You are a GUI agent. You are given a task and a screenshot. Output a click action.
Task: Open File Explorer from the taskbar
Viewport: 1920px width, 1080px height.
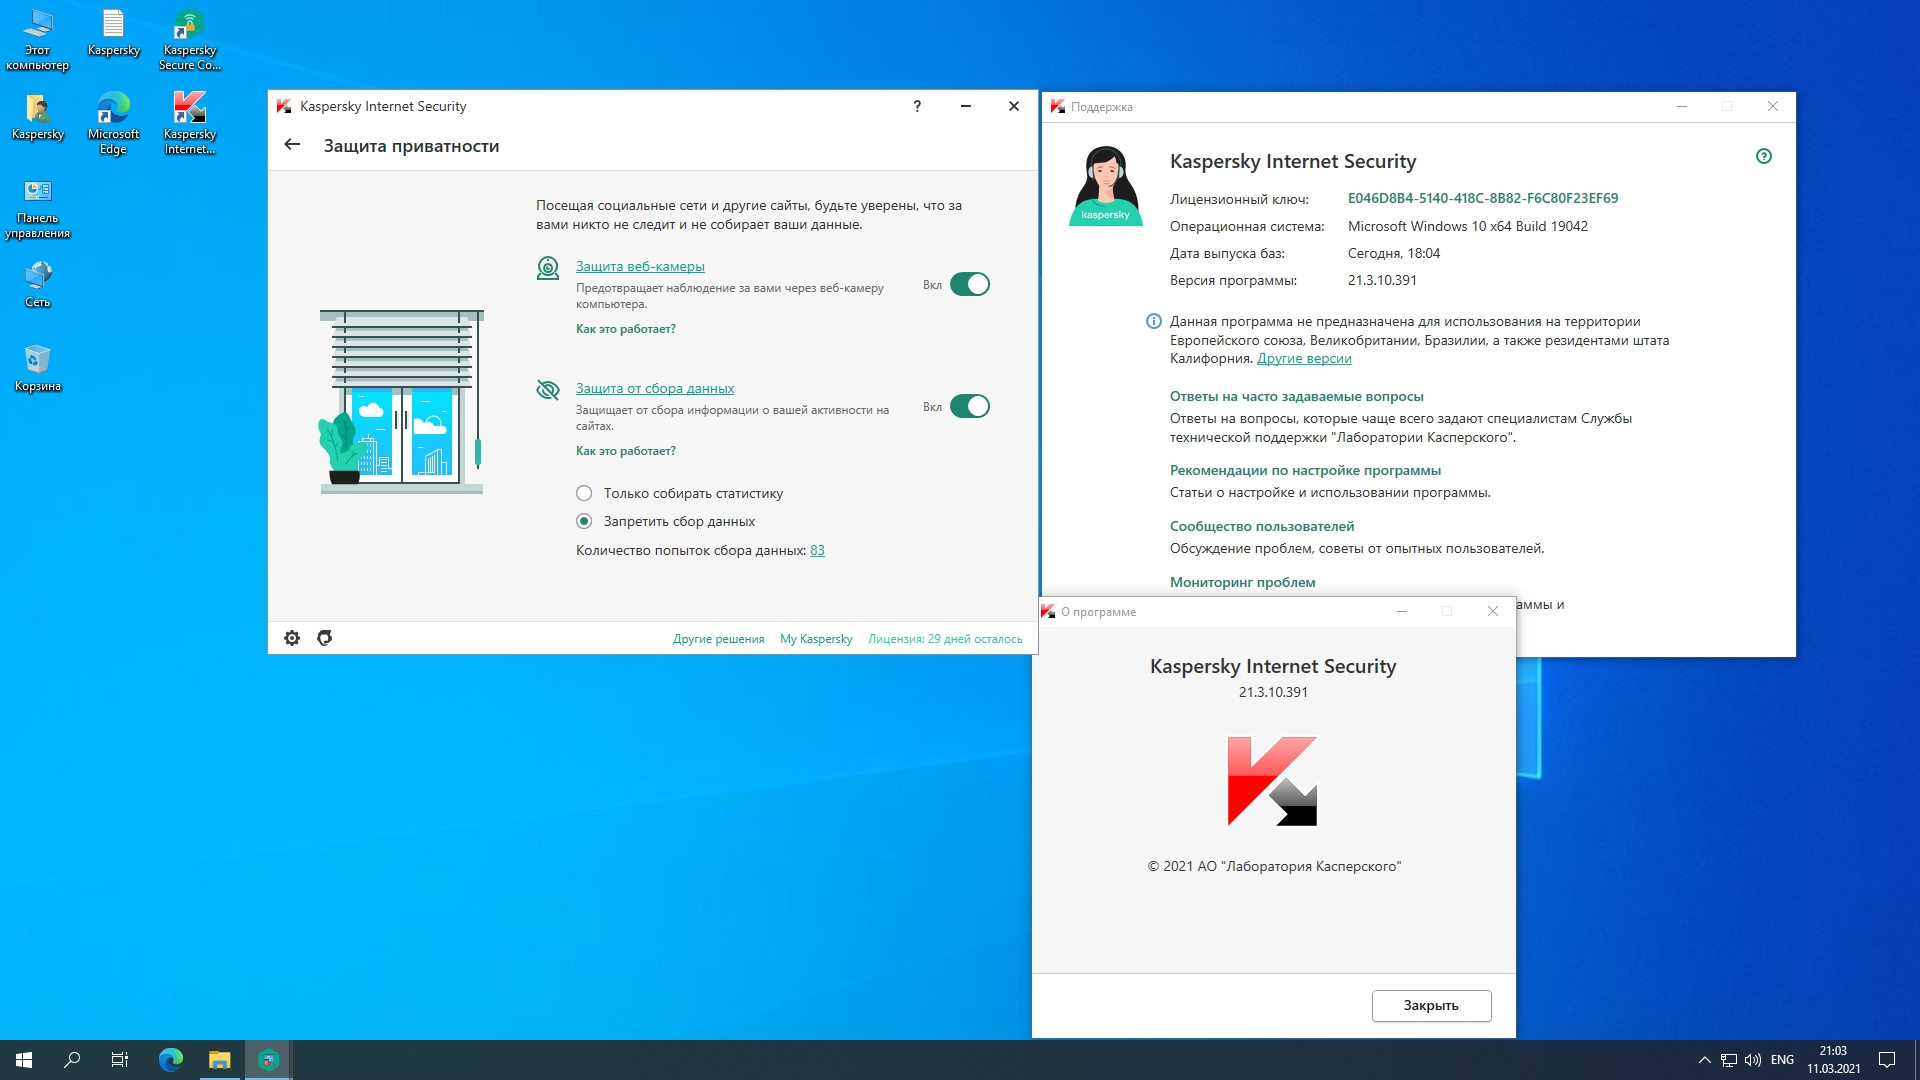(219, 1060)
